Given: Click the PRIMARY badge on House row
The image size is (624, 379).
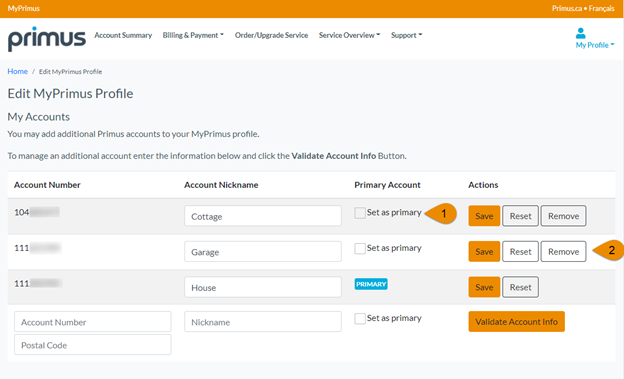Looking at the screenshot, I should tap(371, 284).
